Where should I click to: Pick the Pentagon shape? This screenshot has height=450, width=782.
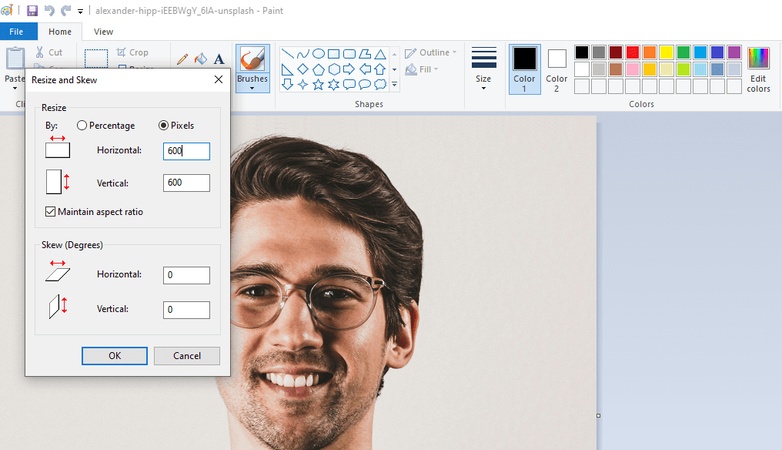(x=318, y=69)
